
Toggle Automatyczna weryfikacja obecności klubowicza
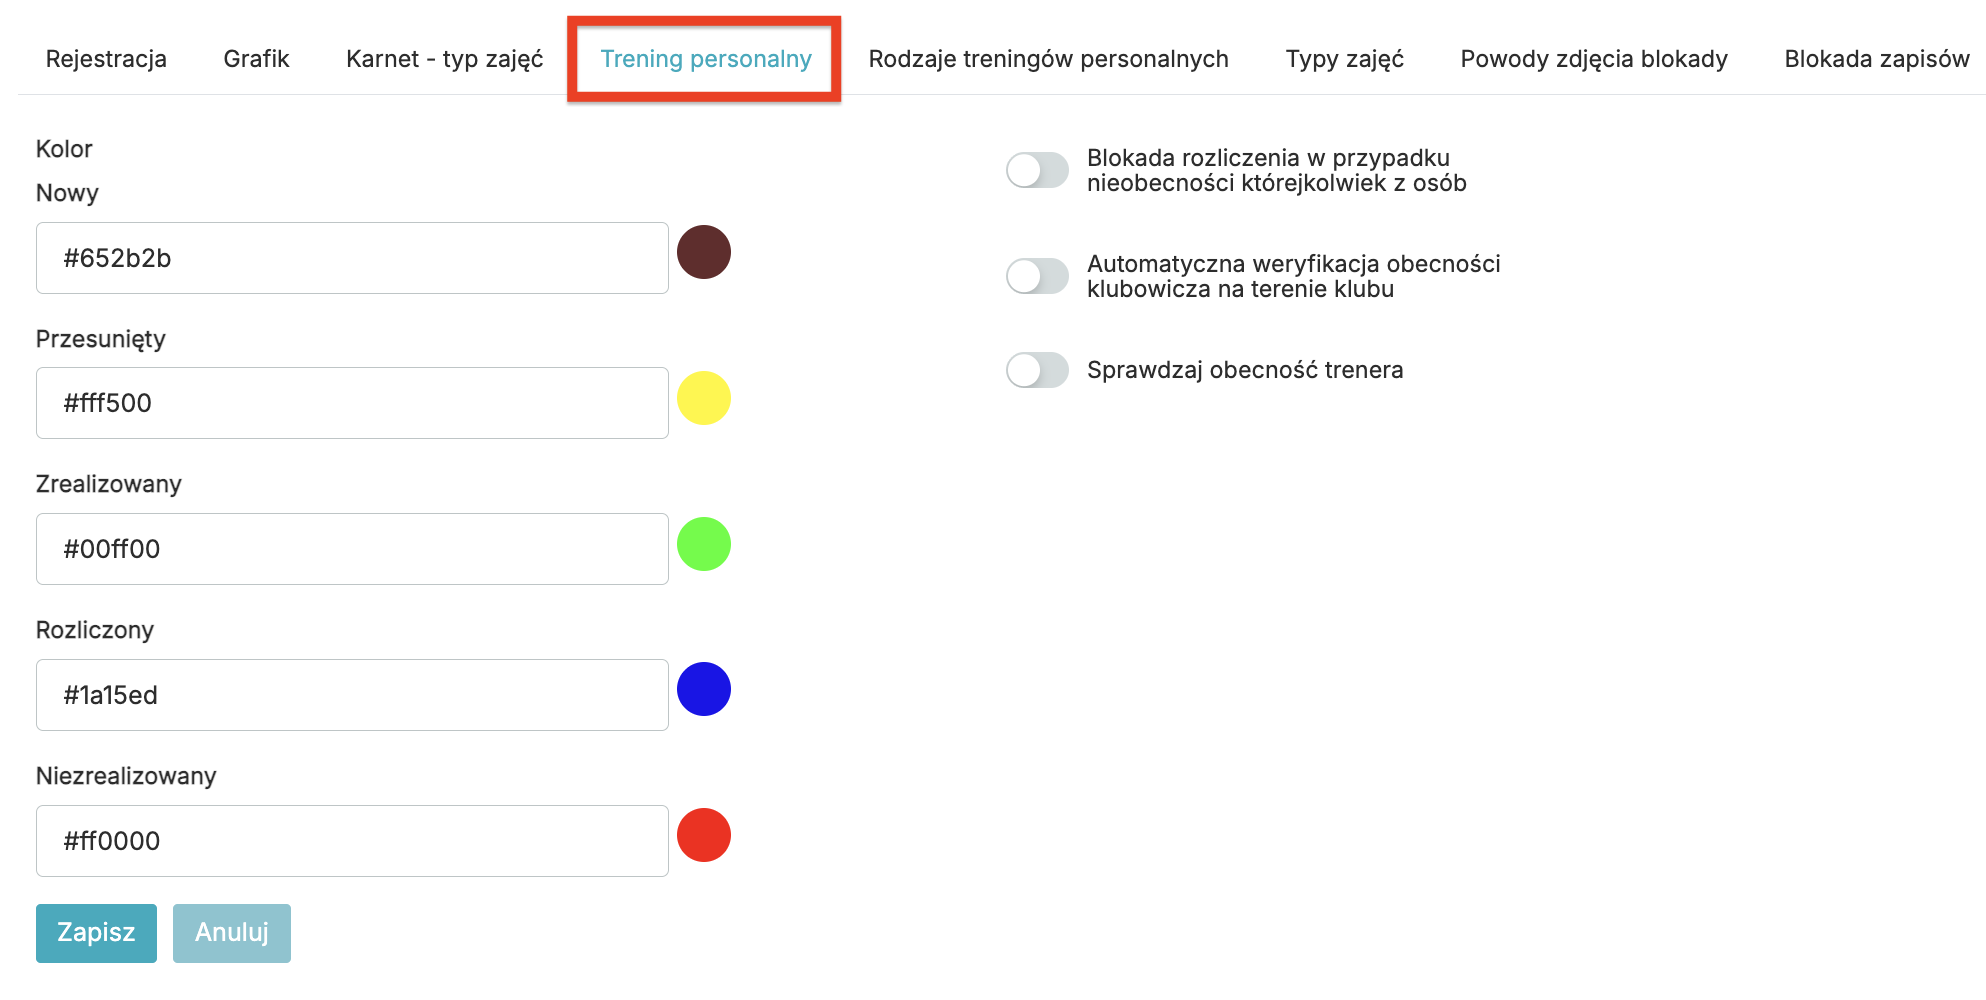(x=1037, y=276)
